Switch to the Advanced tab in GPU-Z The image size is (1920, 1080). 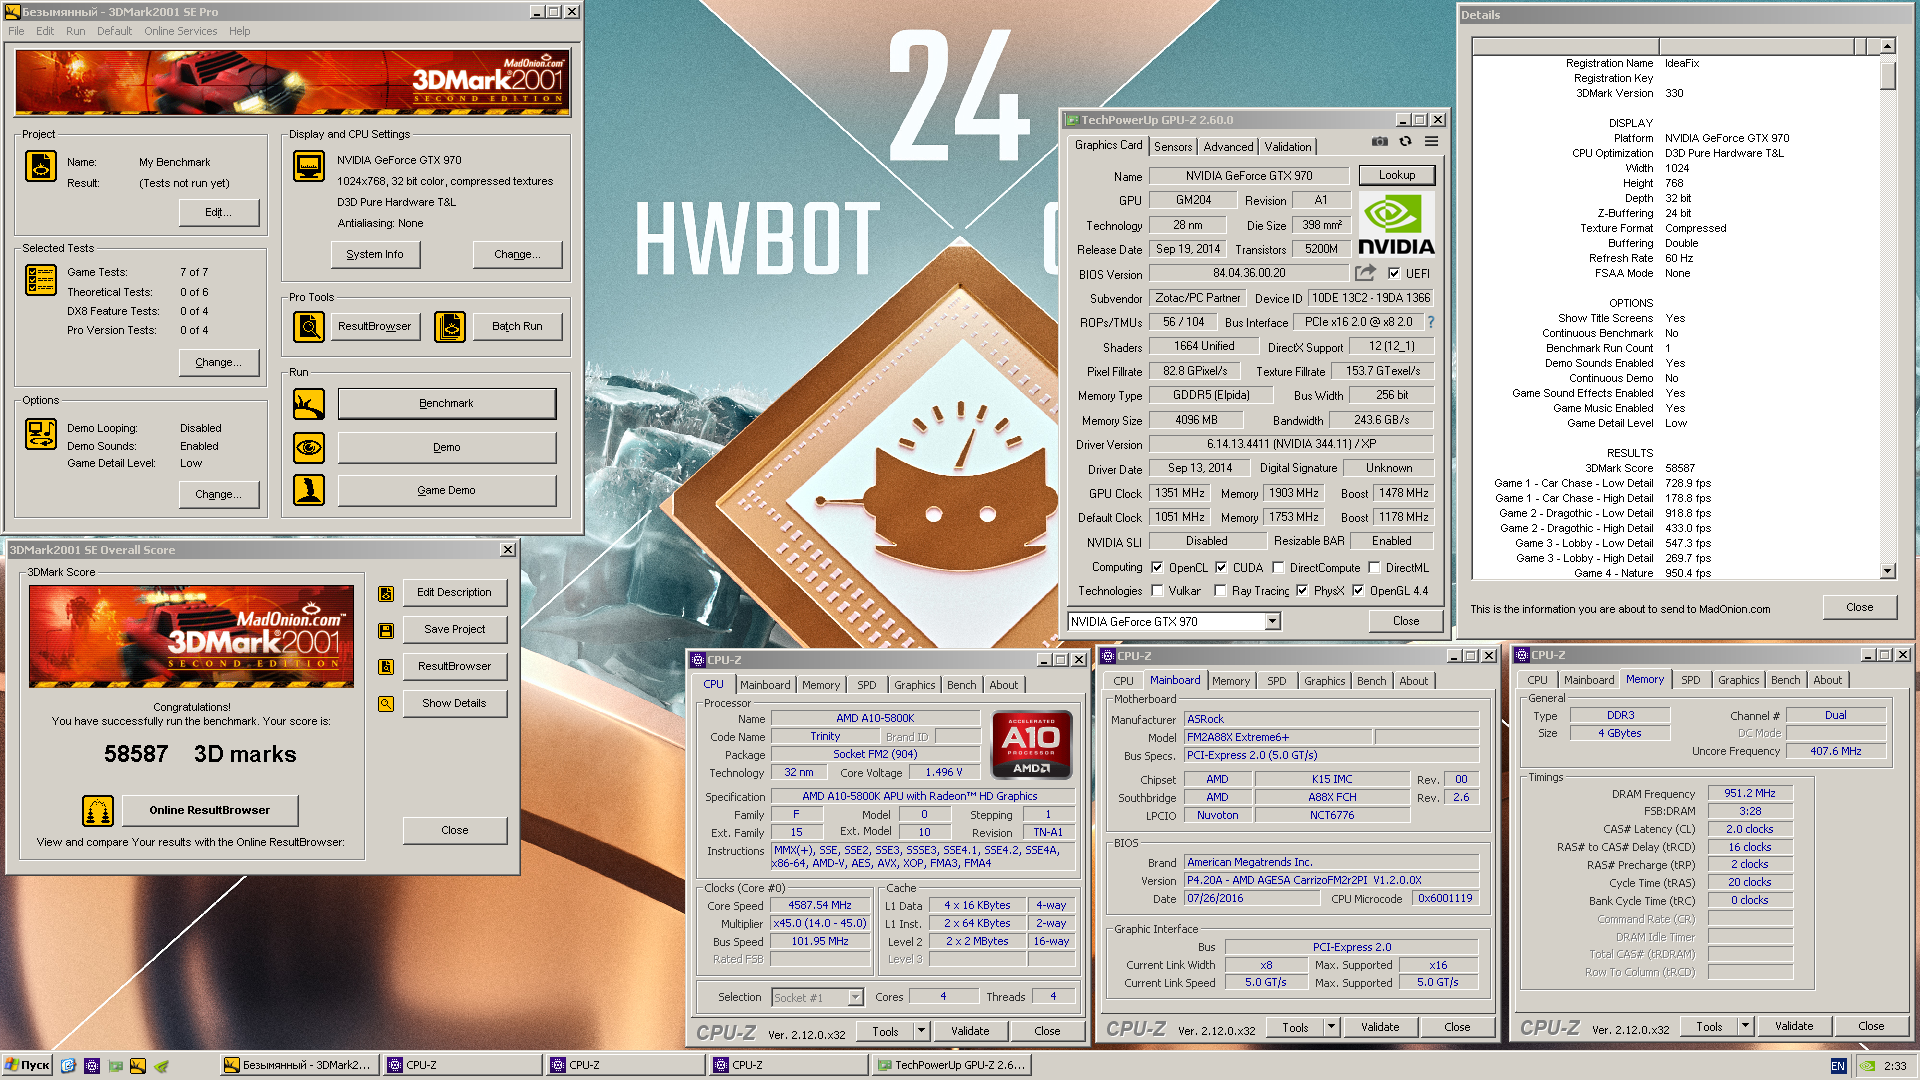click(1228, 147)
